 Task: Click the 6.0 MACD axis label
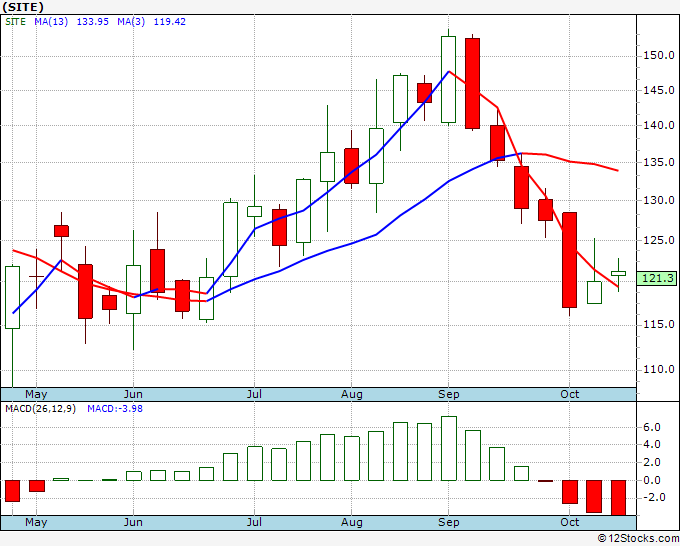tap(652, 428)
